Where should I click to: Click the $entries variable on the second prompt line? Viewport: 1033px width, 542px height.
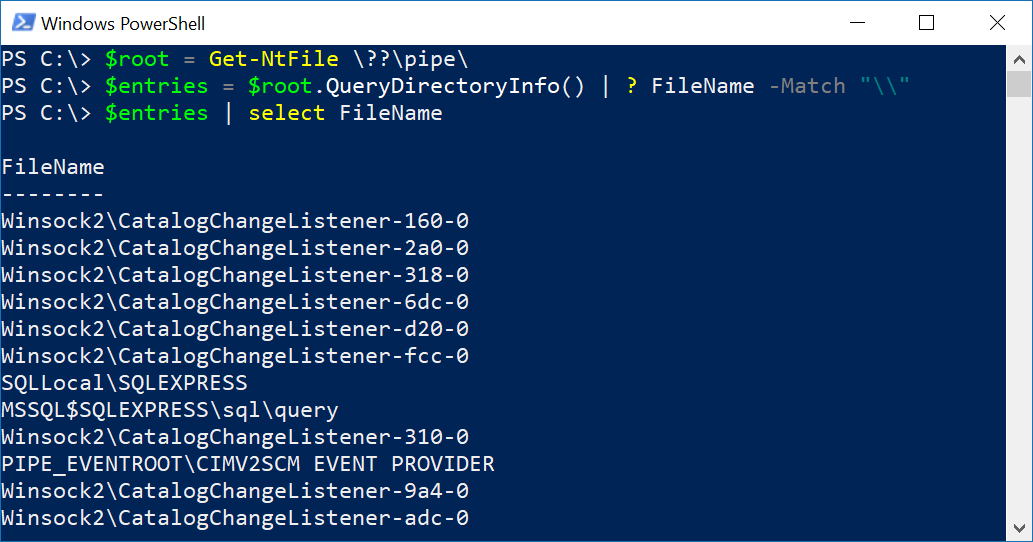tap(156, 86)
